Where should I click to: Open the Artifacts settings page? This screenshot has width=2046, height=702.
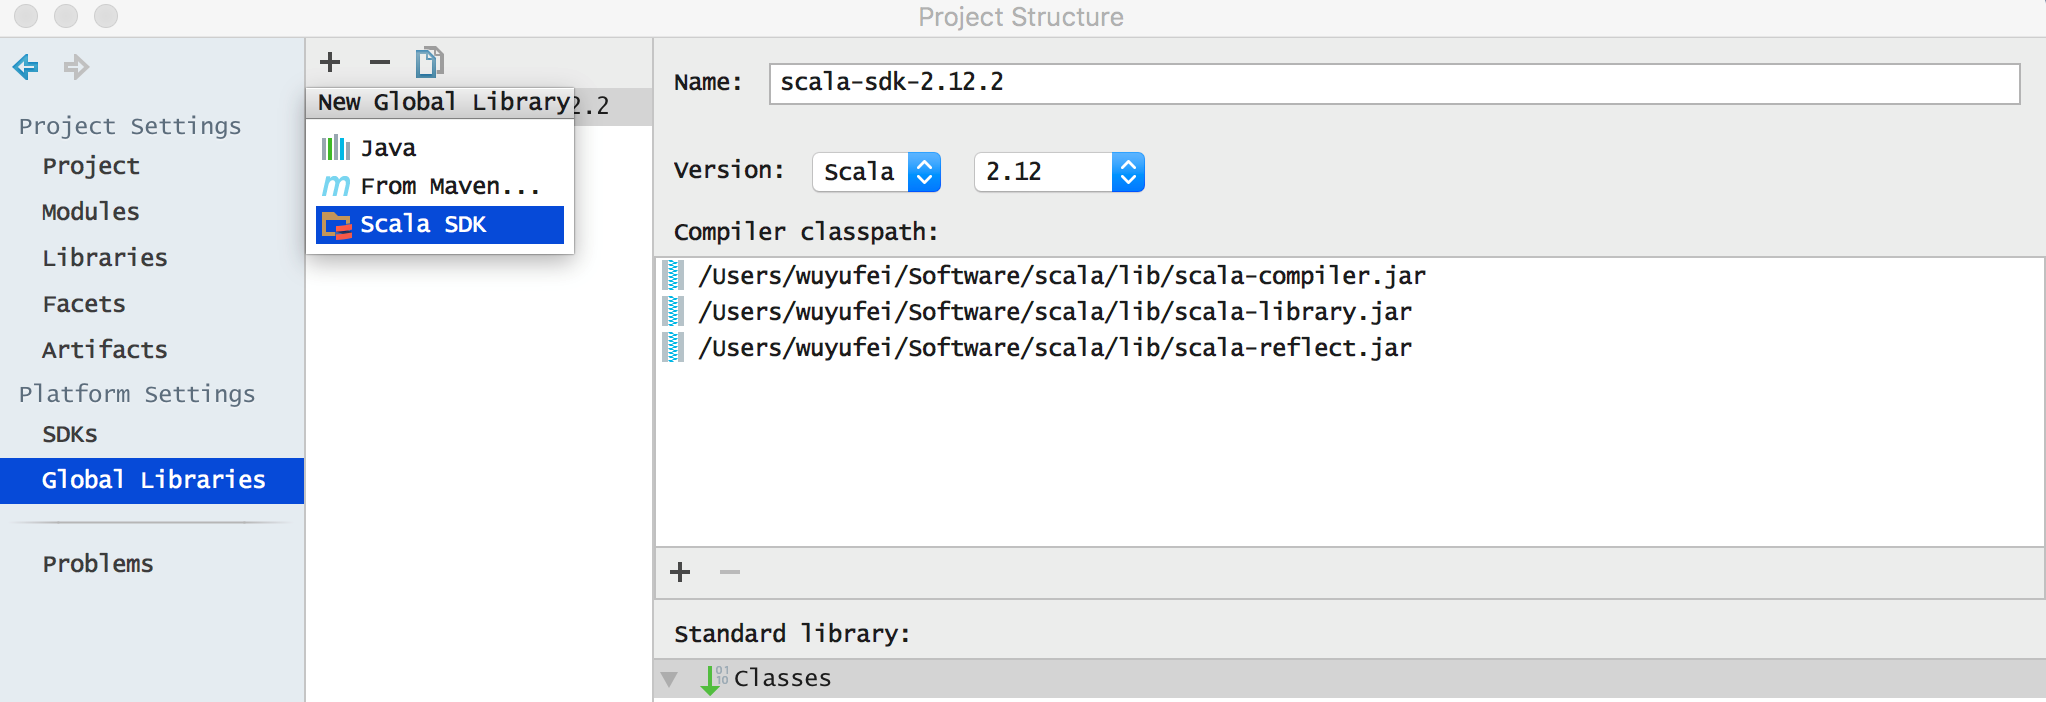tap(105, 350)
